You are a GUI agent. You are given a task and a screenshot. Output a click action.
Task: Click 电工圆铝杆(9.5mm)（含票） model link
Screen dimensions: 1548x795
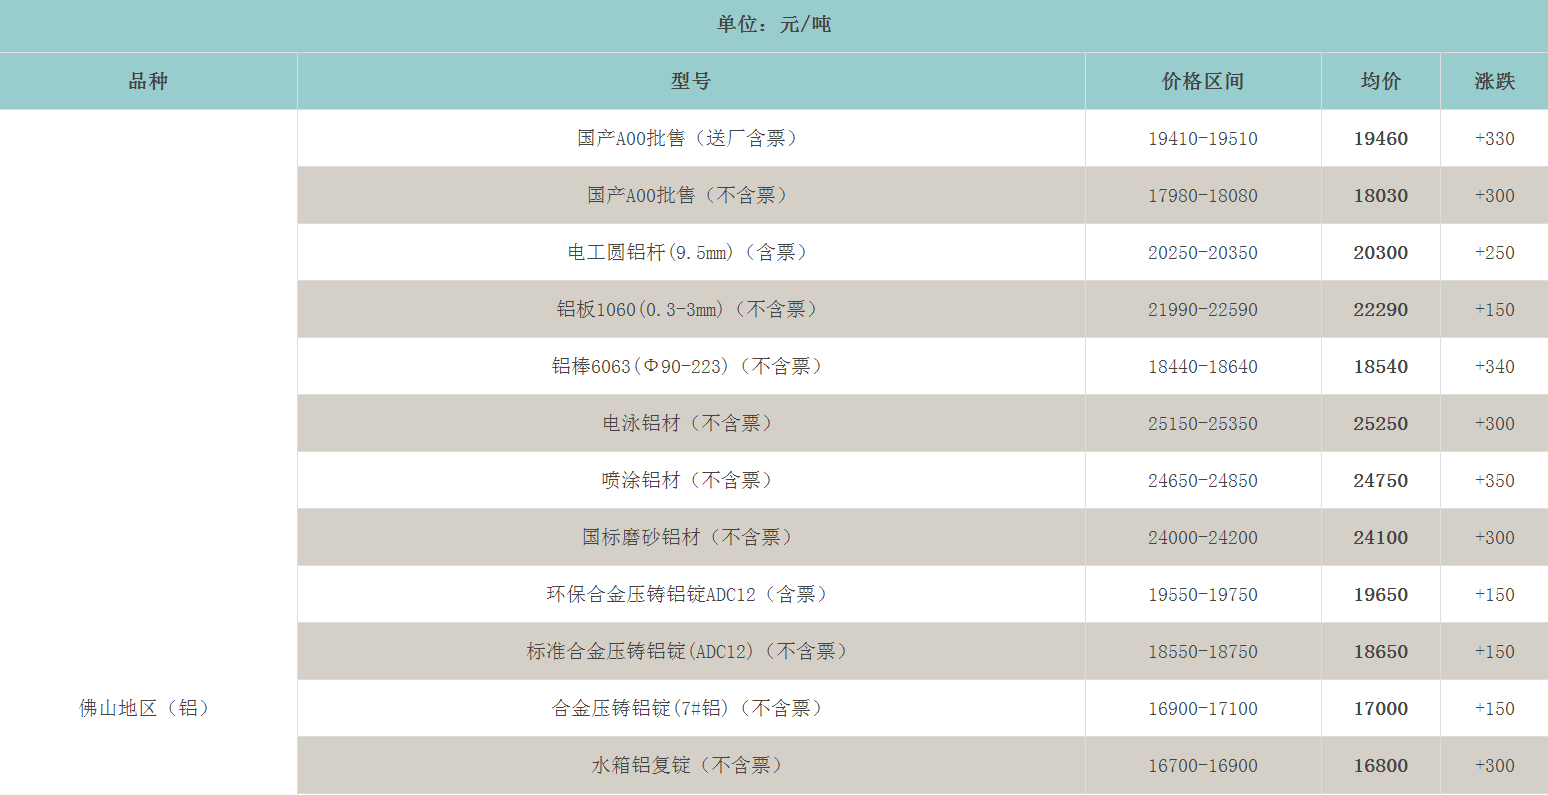pos(690,252)
